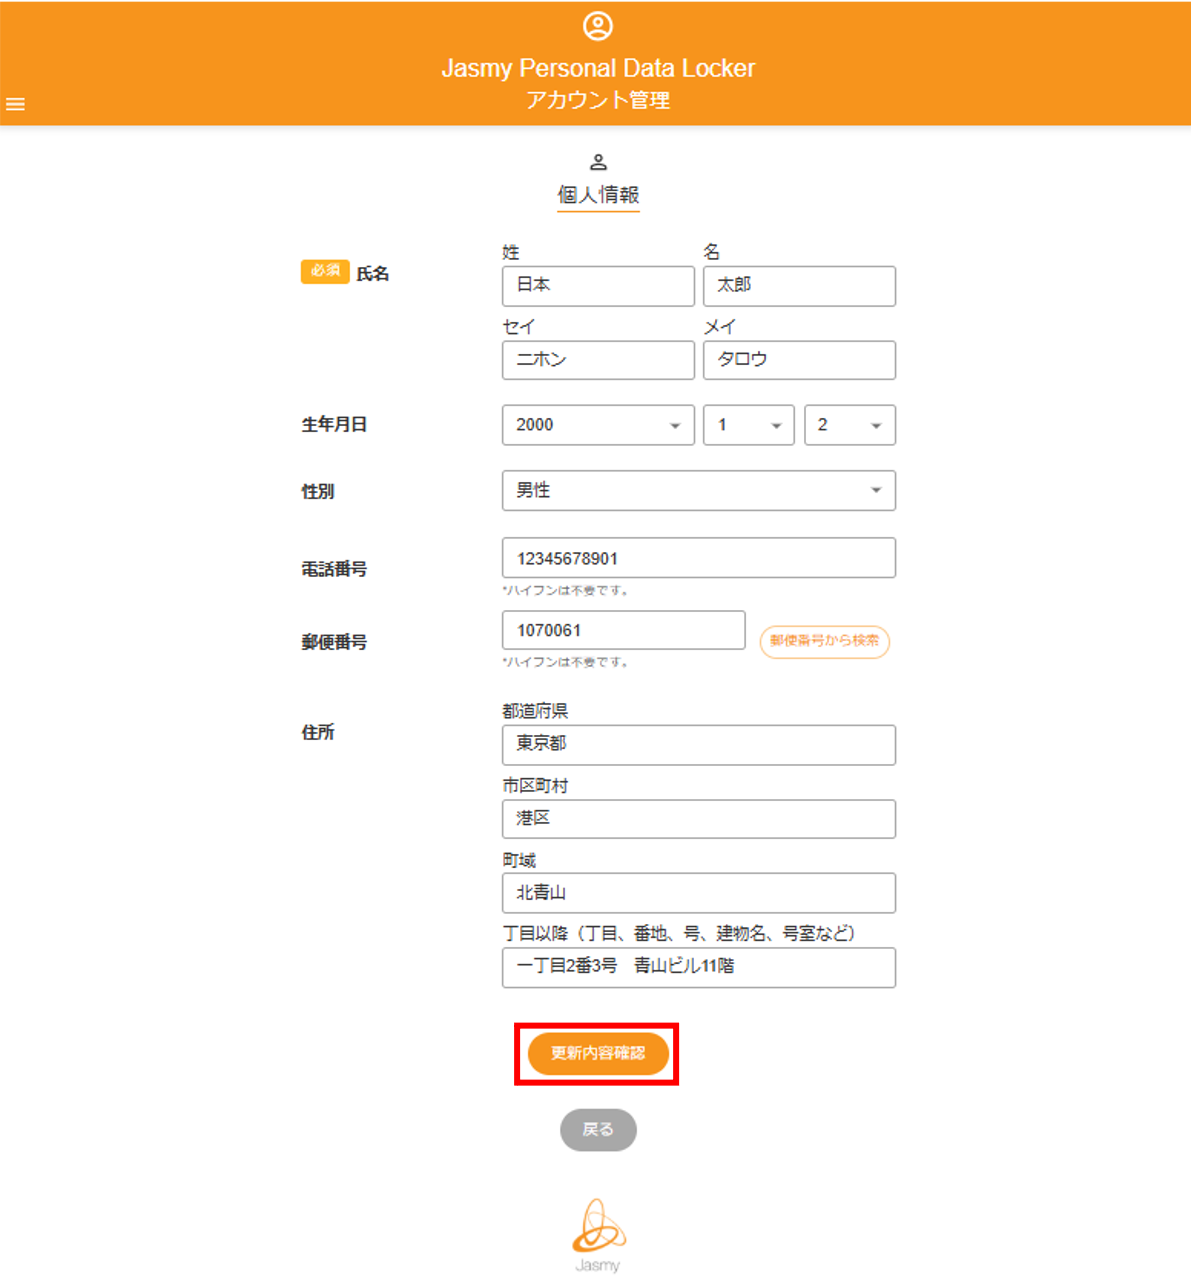
Task: Open the birth year dropdown showing 2000
Action: 598,425
